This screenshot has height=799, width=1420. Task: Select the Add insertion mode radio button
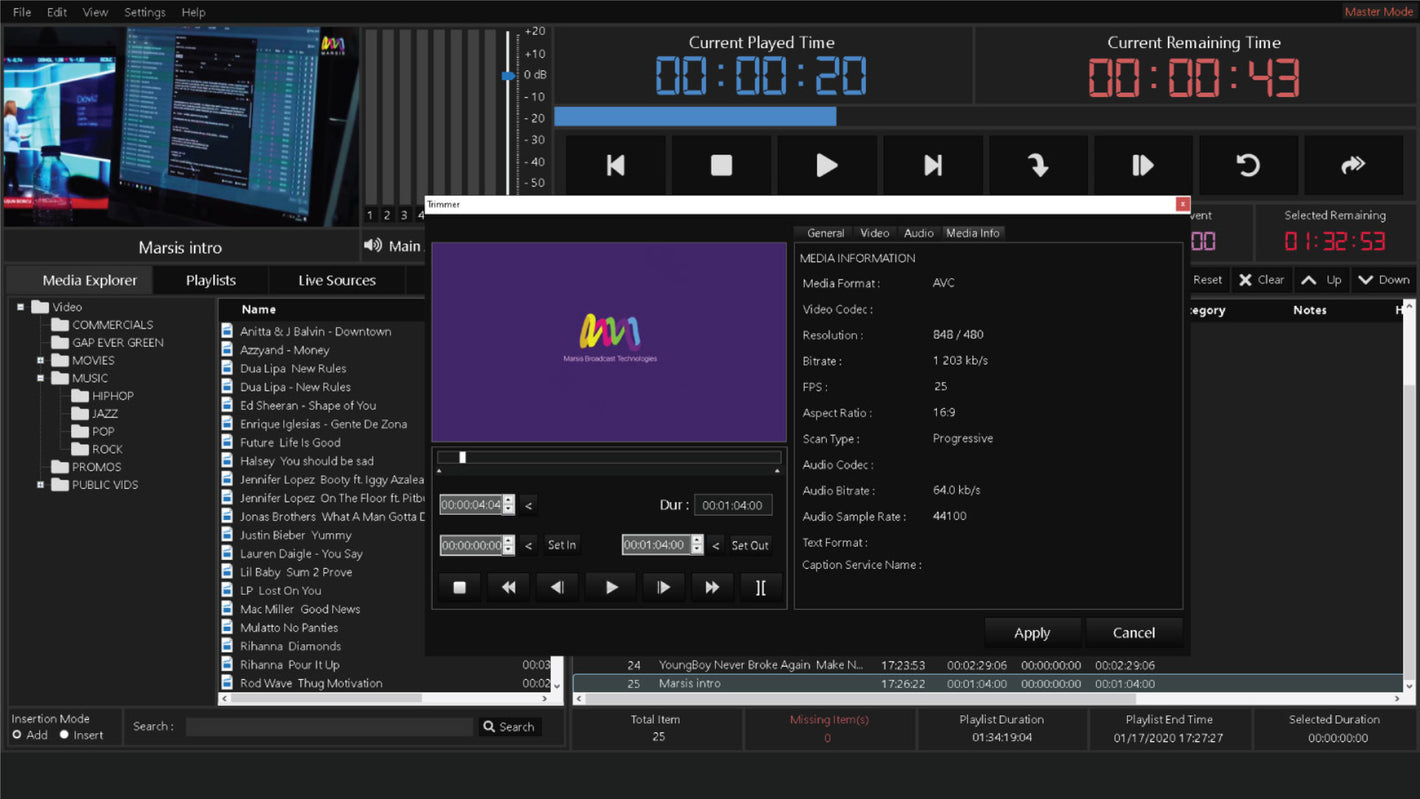click(x=17, y=735)
